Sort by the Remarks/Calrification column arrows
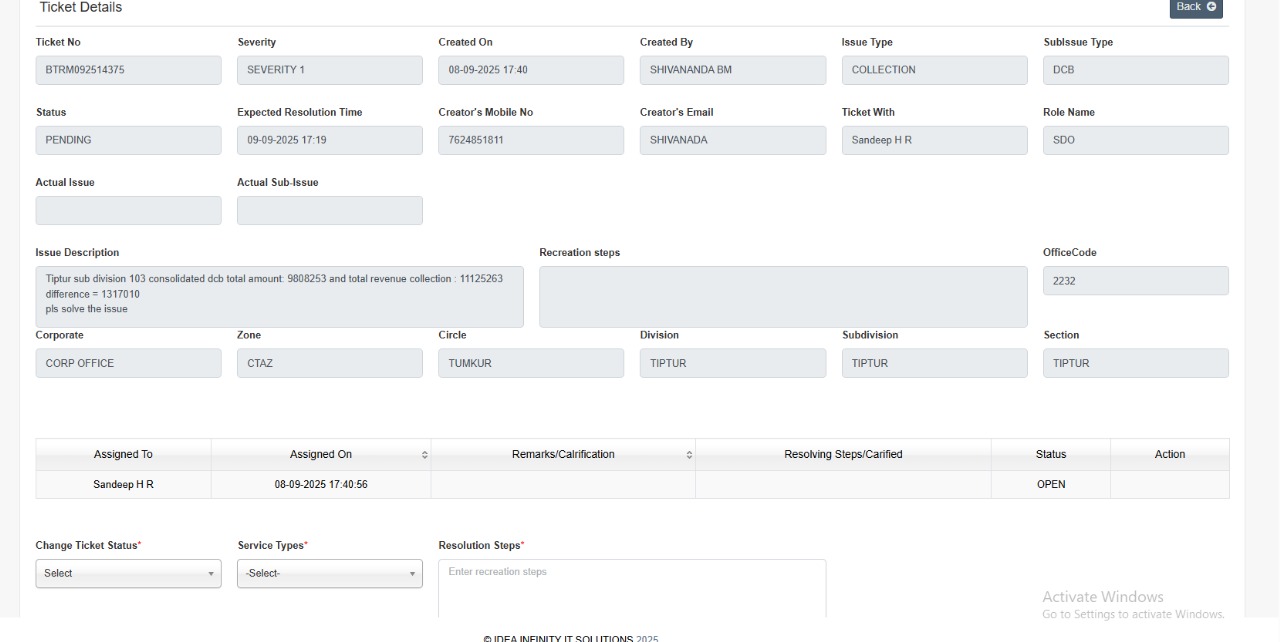The width and height of the screenshot is (1280, 642). [x=689, y=455]
